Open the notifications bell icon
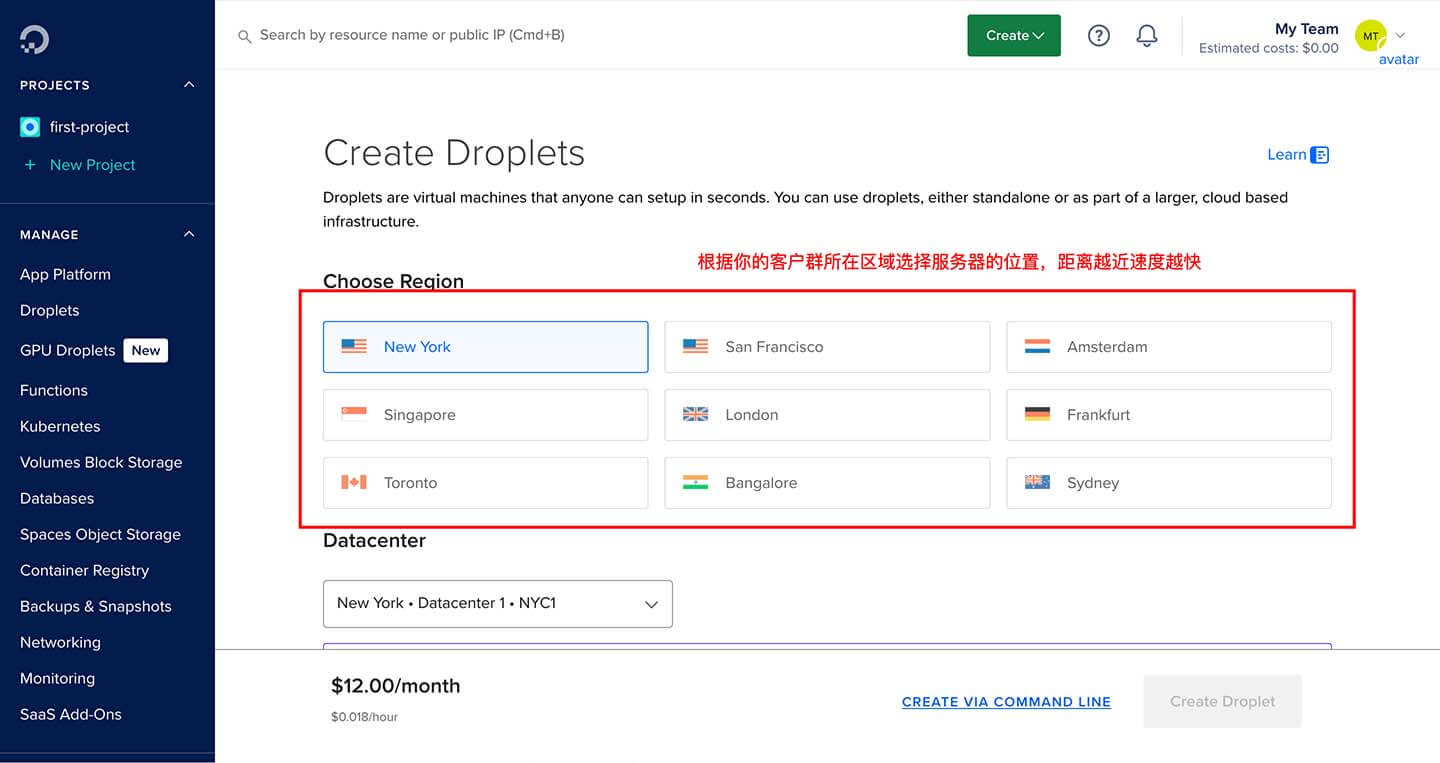Image resolution: width=1440 pixels, height=763 pixels. [x=1147, y=36]
